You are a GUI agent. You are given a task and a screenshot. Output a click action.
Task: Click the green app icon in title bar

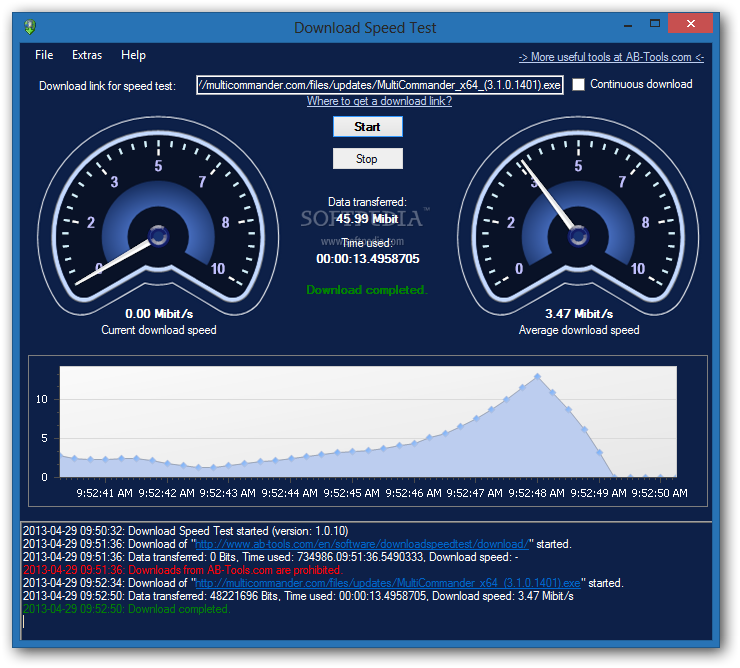(30, 27)
